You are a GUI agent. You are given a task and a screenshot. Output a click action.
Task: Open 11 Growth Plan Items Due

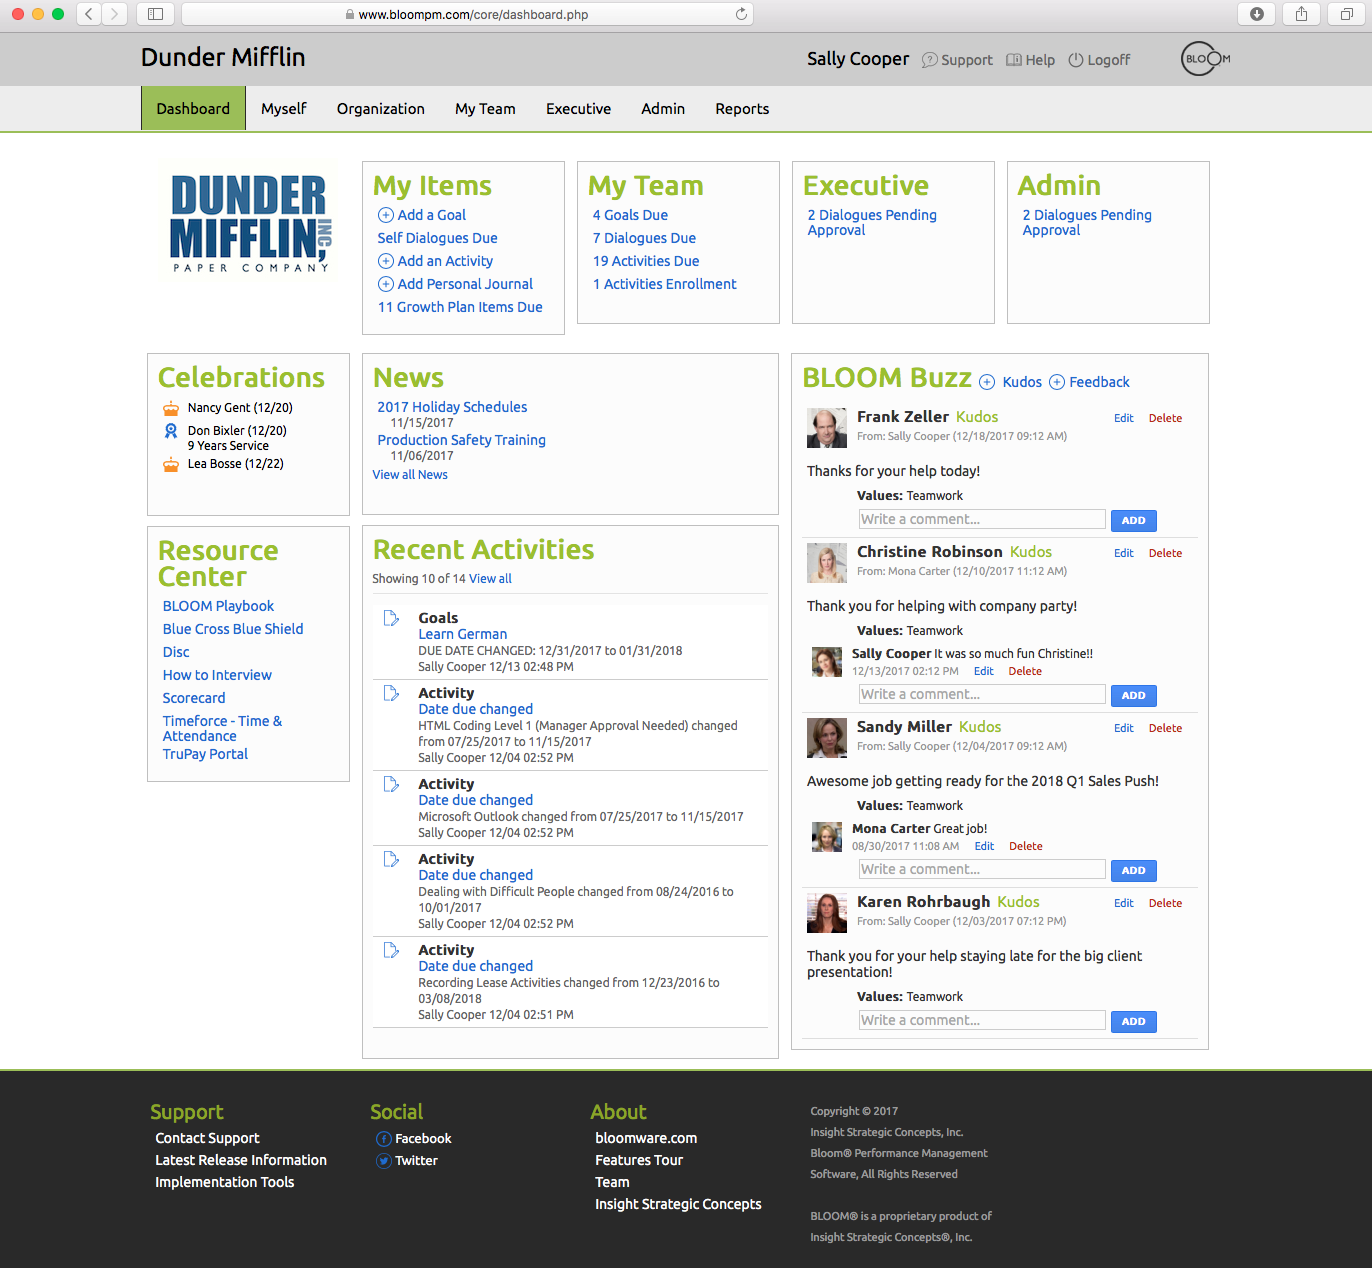tap(460, 307)
